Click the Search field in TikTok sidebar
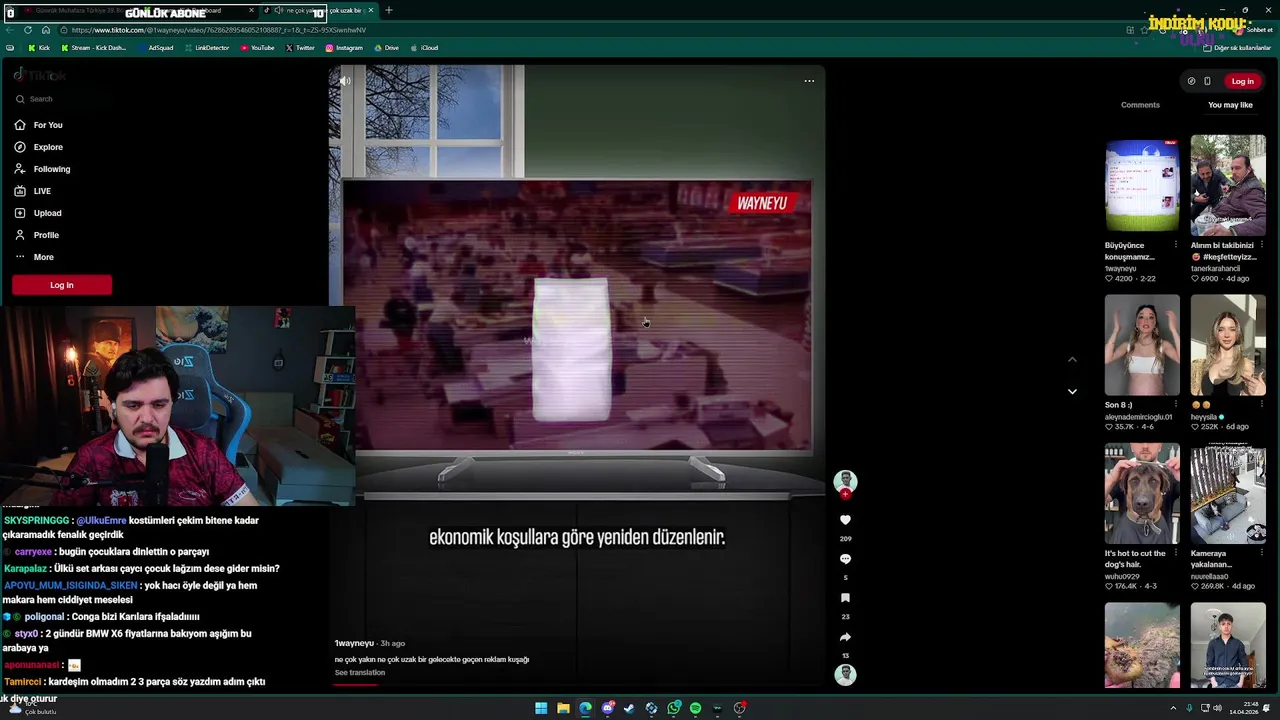Image resolution: width=1280 pixels, height=720 pixels. [x=60, y=99]
